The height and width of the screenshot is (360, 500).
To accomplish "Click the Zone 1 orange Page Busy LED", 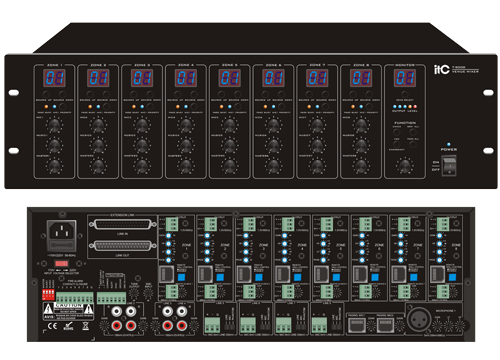I will [46, 107].
